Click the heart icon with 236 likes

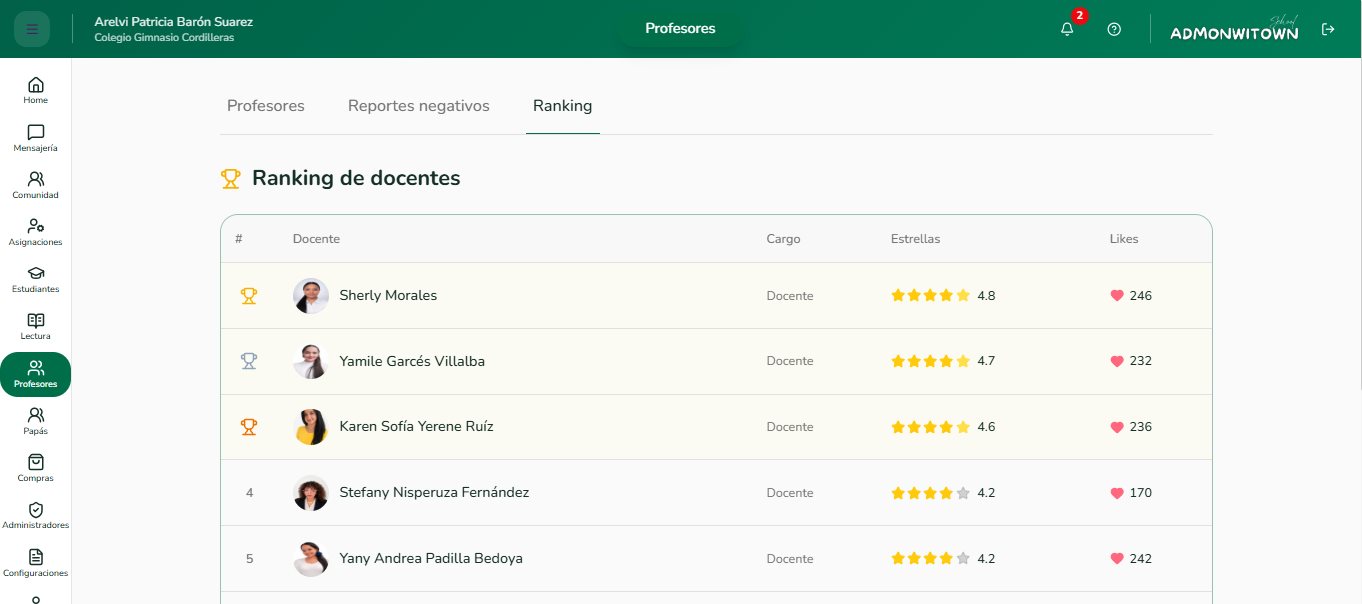pyautogui.click(x=1117, y=427)
